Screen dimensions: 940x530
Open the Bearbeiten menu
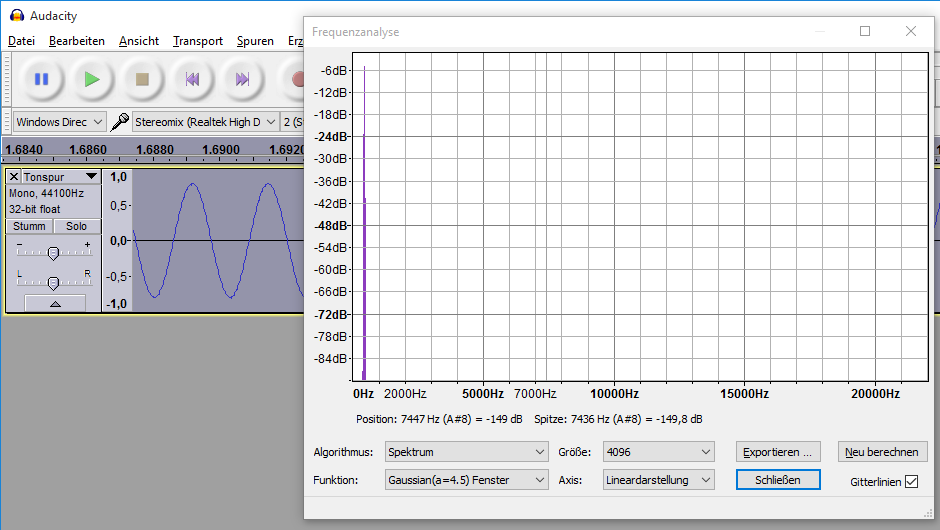77,41
